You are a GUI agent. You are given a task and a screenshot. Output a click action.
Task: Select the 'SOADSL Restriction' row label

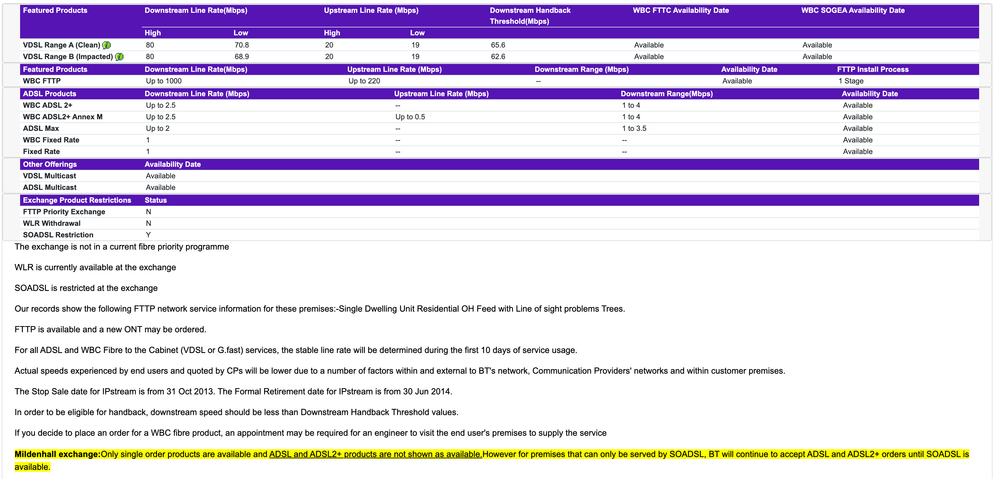pos(58,235)
